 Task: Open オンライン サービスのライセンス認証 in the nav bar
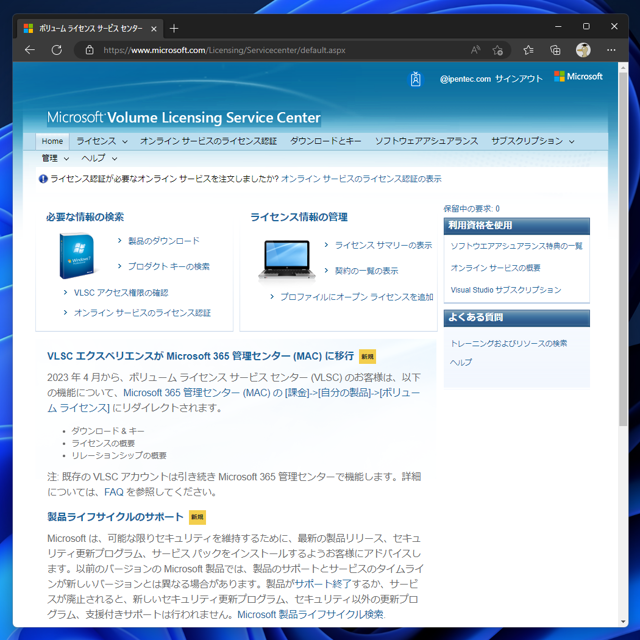click(x=209, y=141)
